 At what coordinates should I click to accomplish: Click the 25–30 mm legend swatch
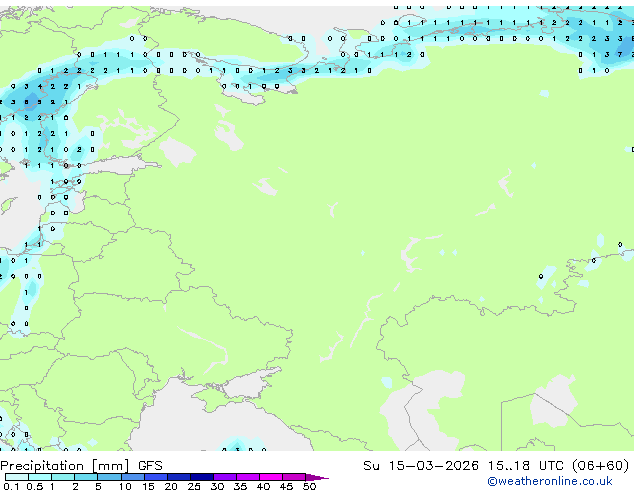pos(202,477)
